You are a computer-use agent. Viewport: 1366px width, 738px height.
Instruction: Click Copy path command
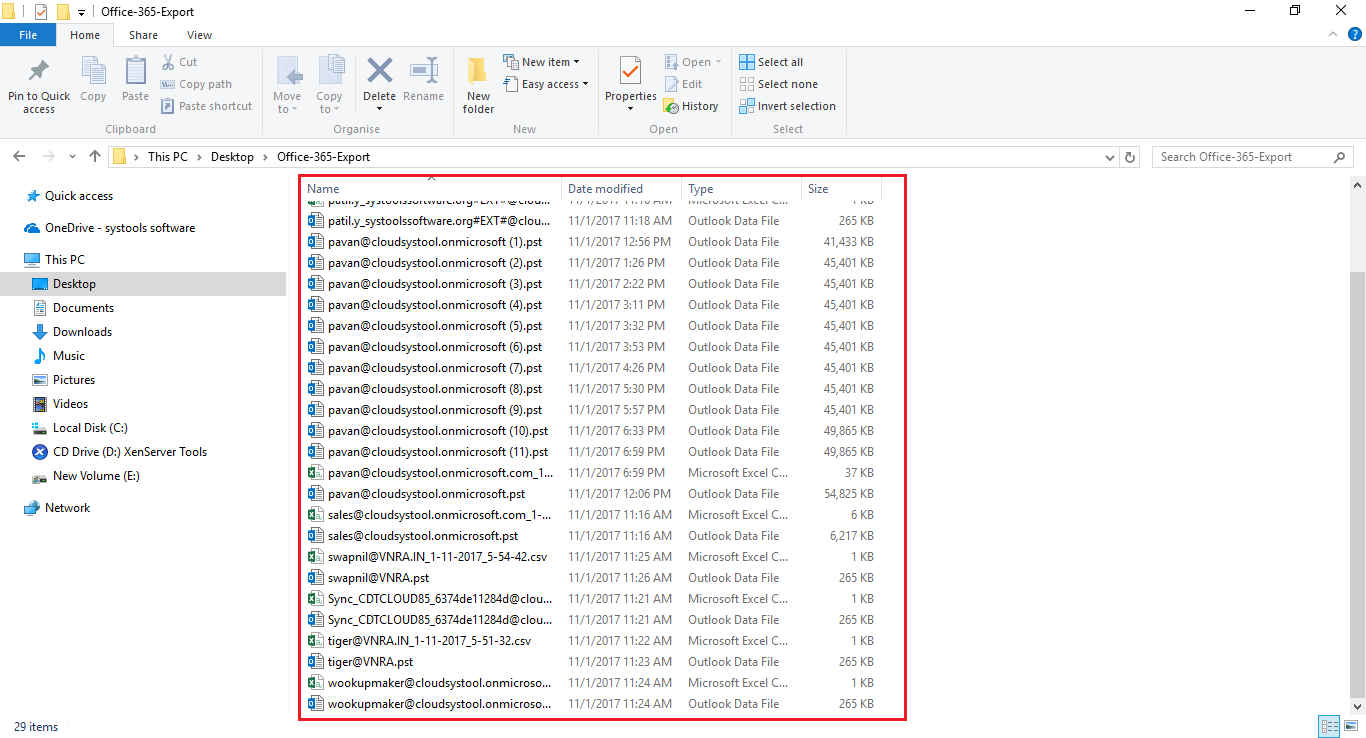pyautogui.click(x=196, y=84)
